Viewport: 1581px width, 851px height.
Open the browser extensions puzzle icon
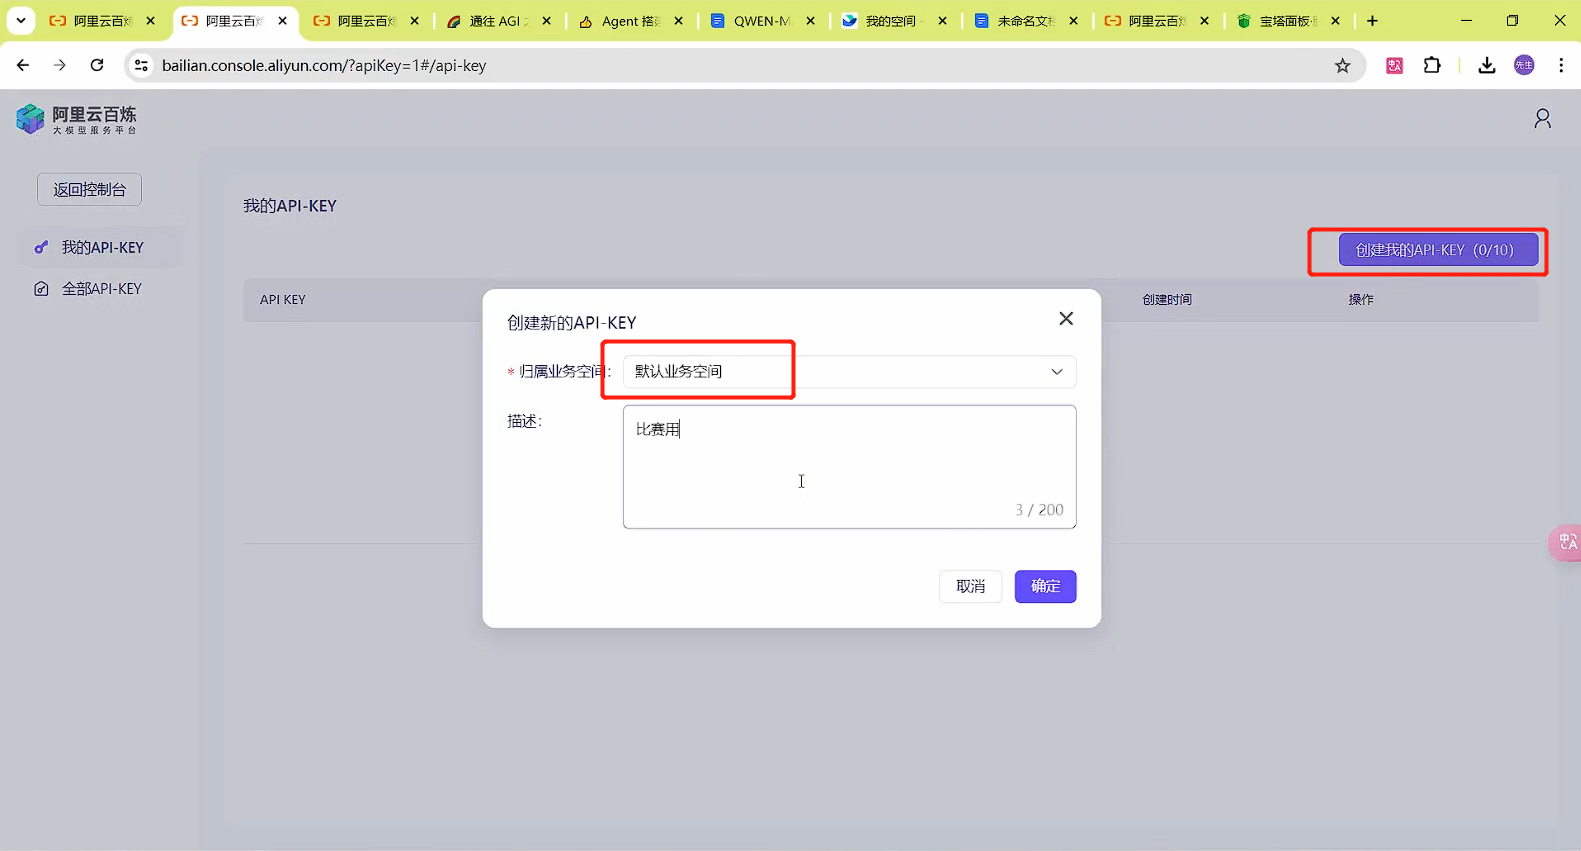(1432, 65)
